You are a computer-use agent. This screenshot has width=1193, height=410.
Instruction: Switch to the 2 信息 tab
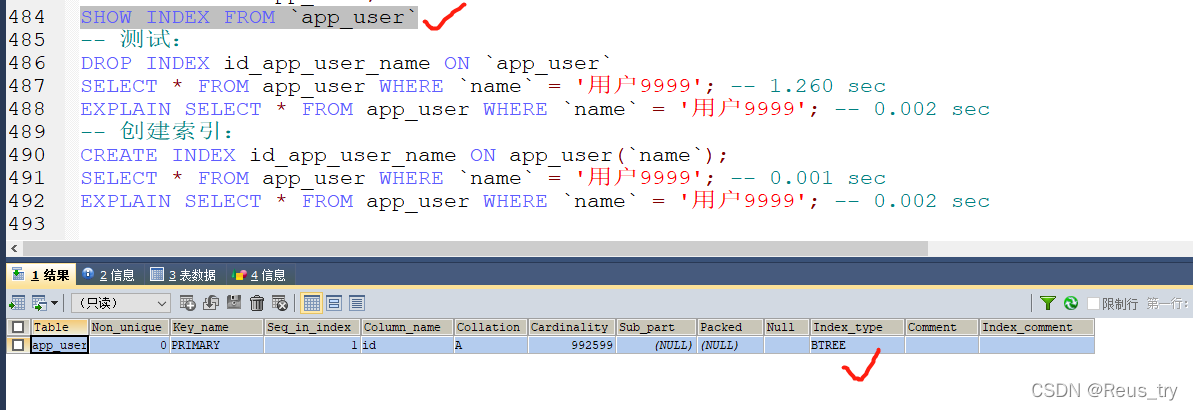pos(108,275)
